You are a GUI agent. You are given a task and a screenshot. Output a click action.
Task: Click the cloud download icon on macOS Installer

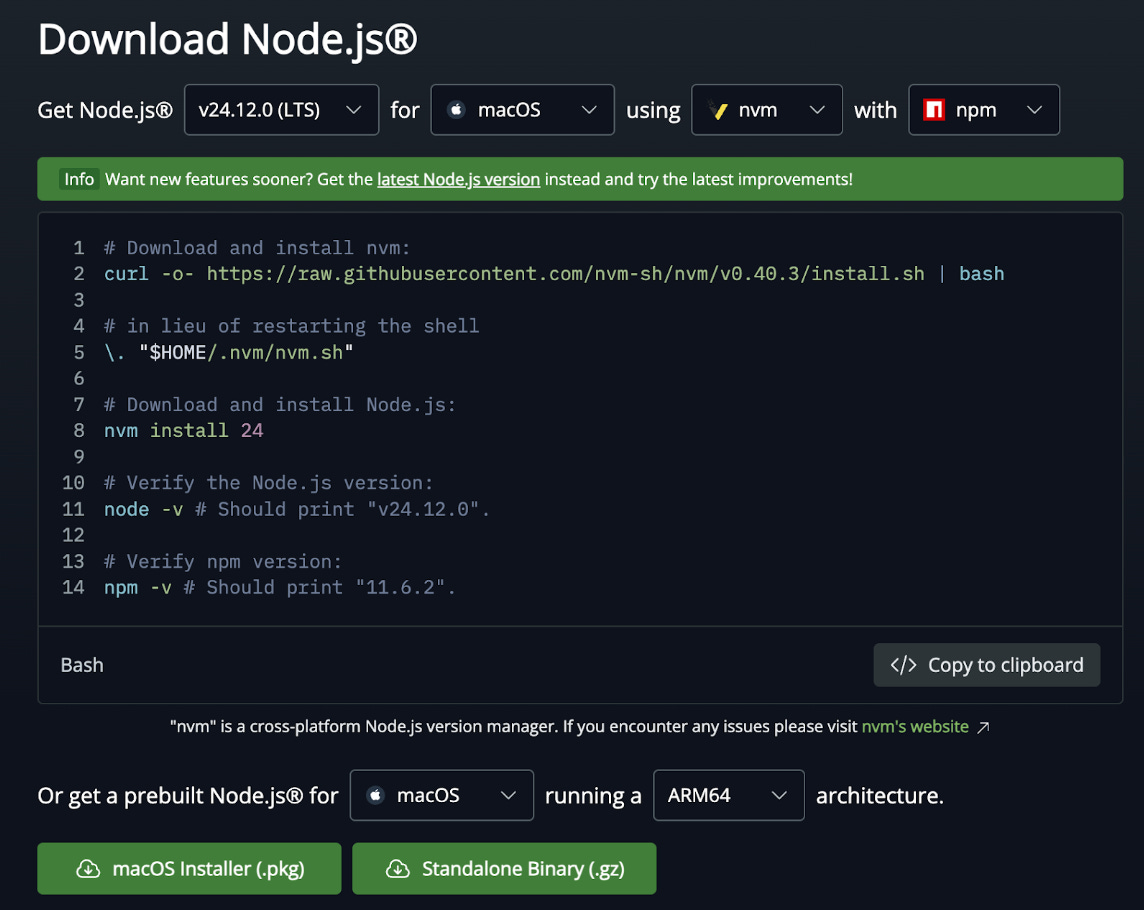pyautogui.click(x=88, y=868)
